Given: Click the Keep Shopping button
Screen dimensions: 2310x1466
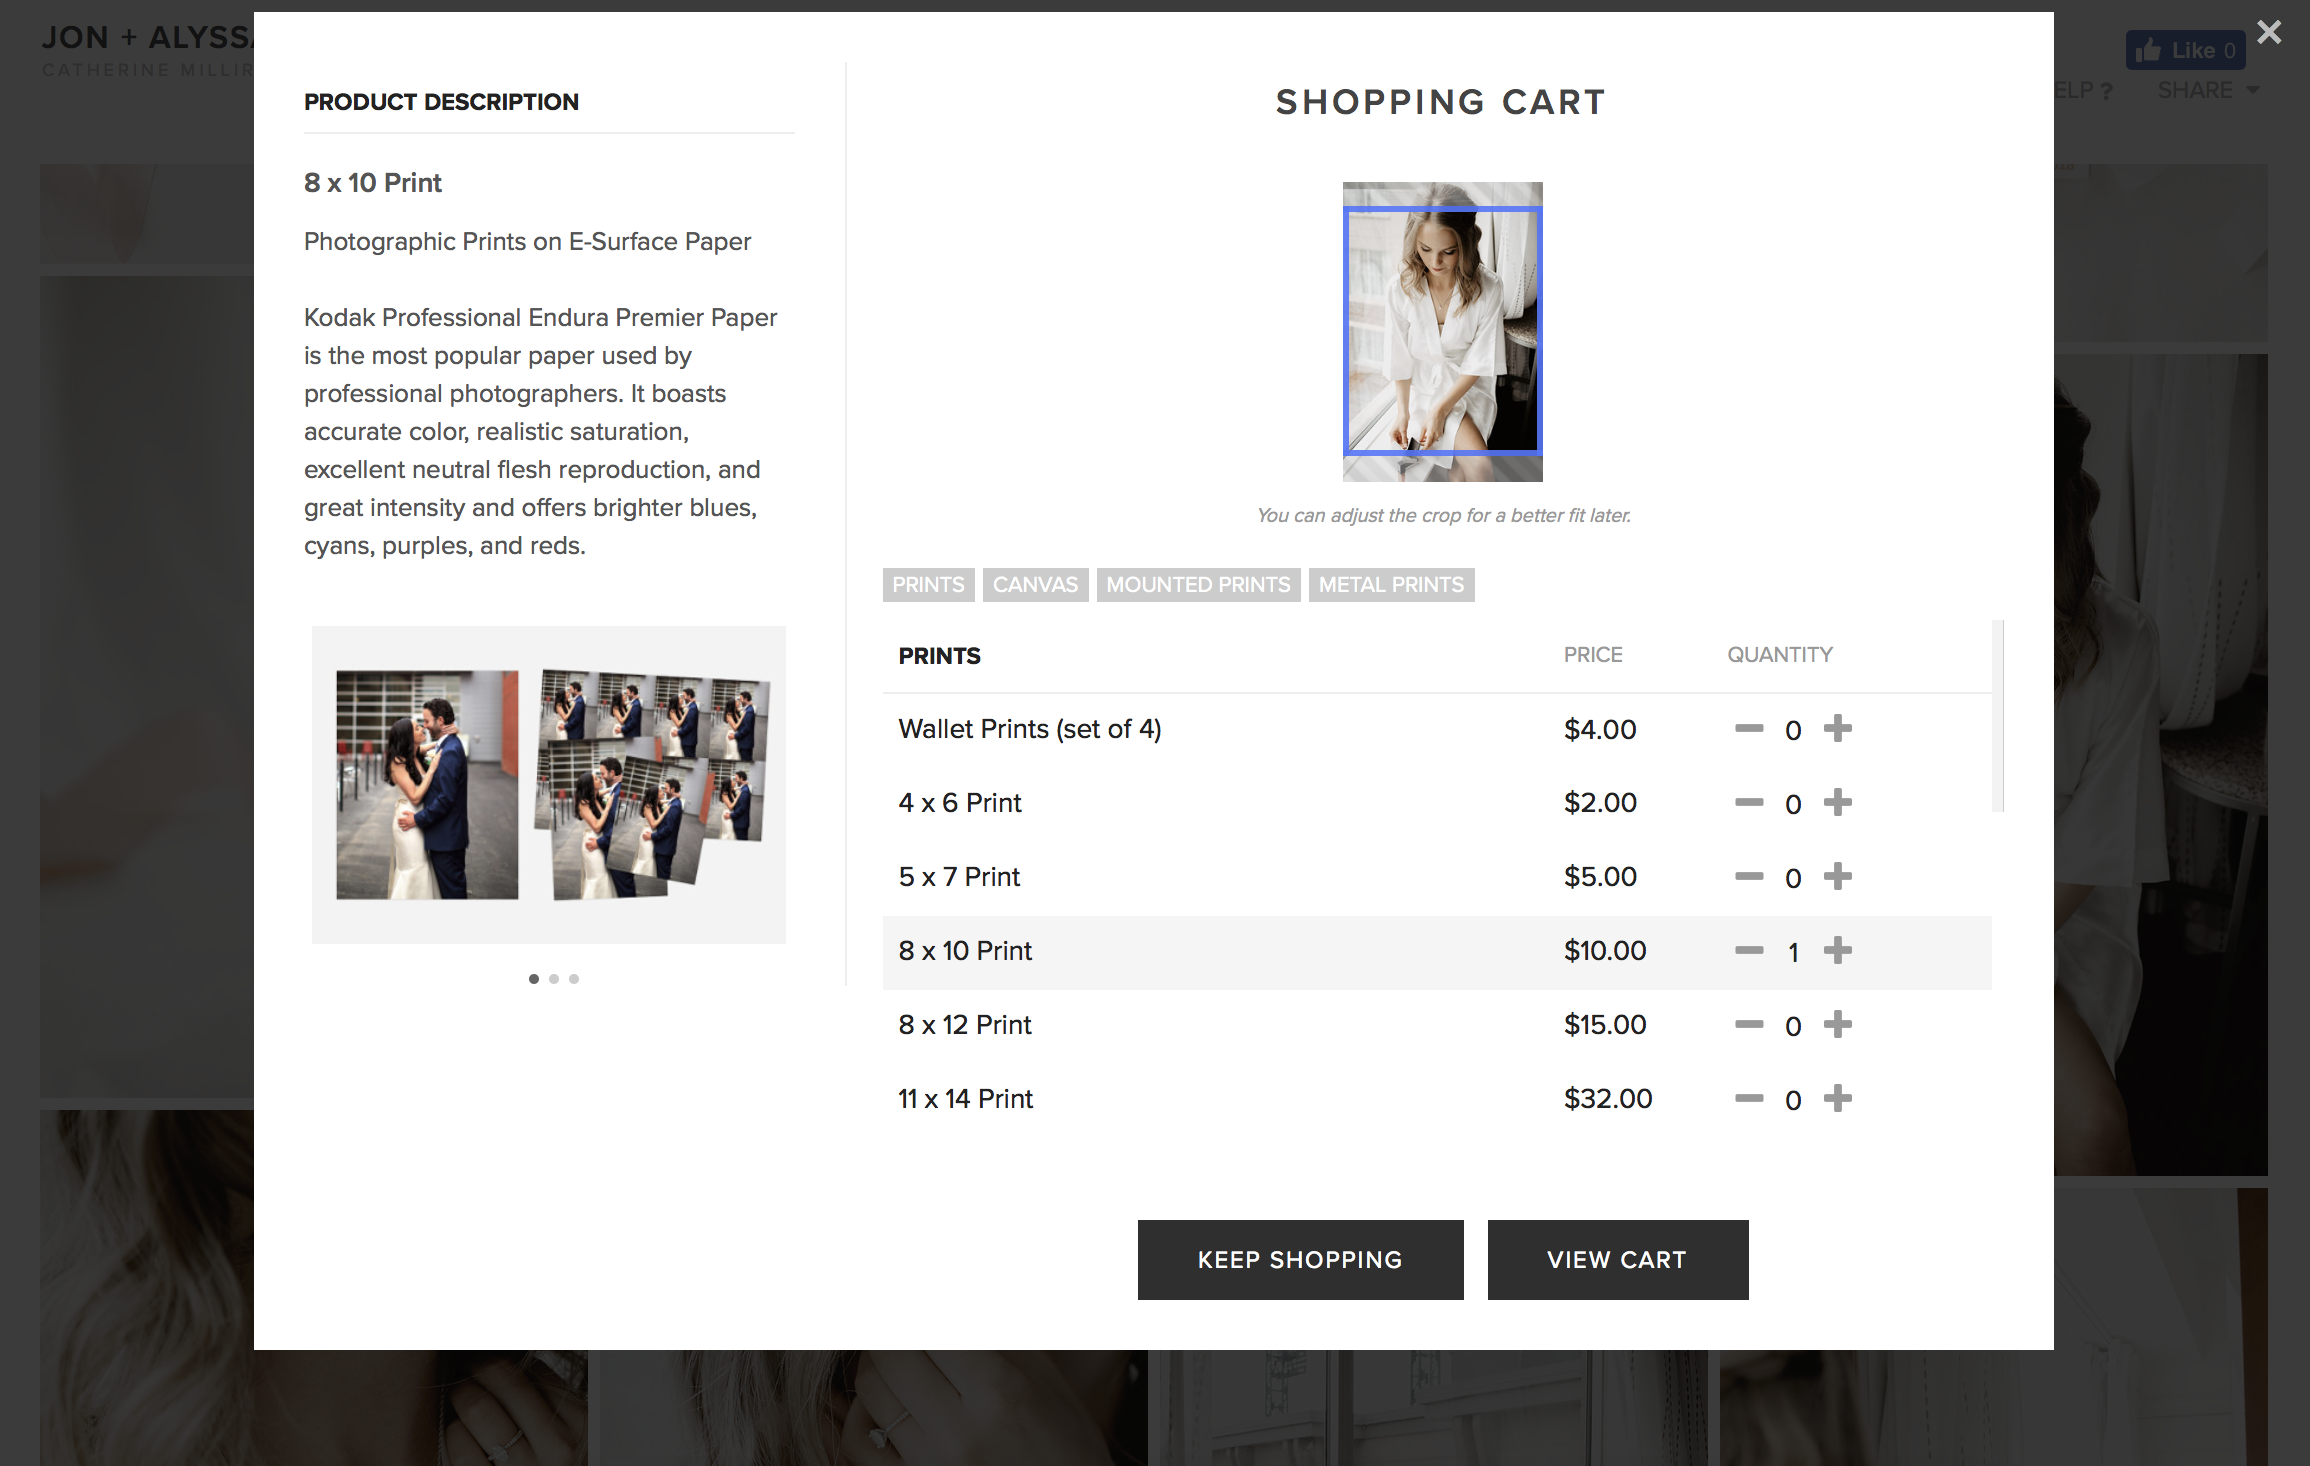Looking at the screenshot, I should point(1300,1260).
